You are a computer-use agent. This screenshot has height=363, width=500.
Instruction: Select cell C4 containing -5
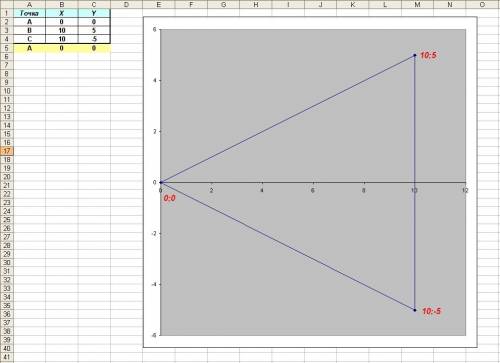(94, 39)
